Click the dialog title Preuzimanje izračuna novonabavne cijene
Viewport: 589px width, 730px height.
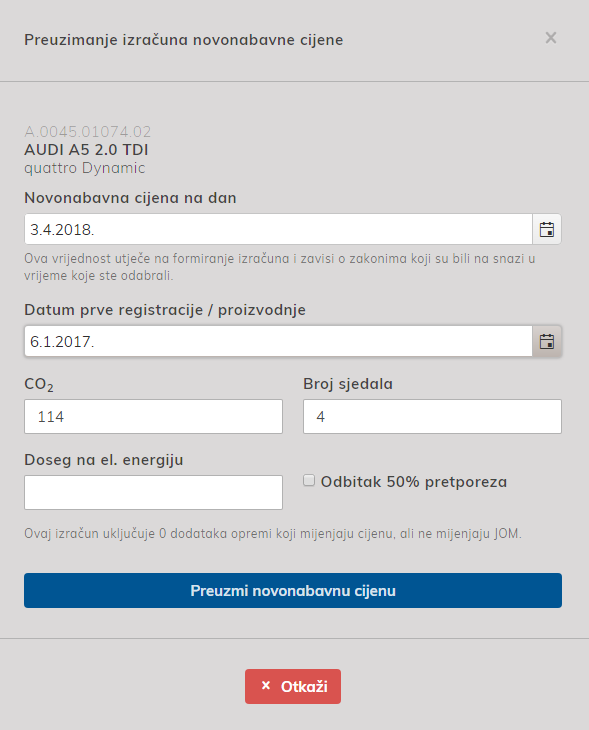pos(183,40)
